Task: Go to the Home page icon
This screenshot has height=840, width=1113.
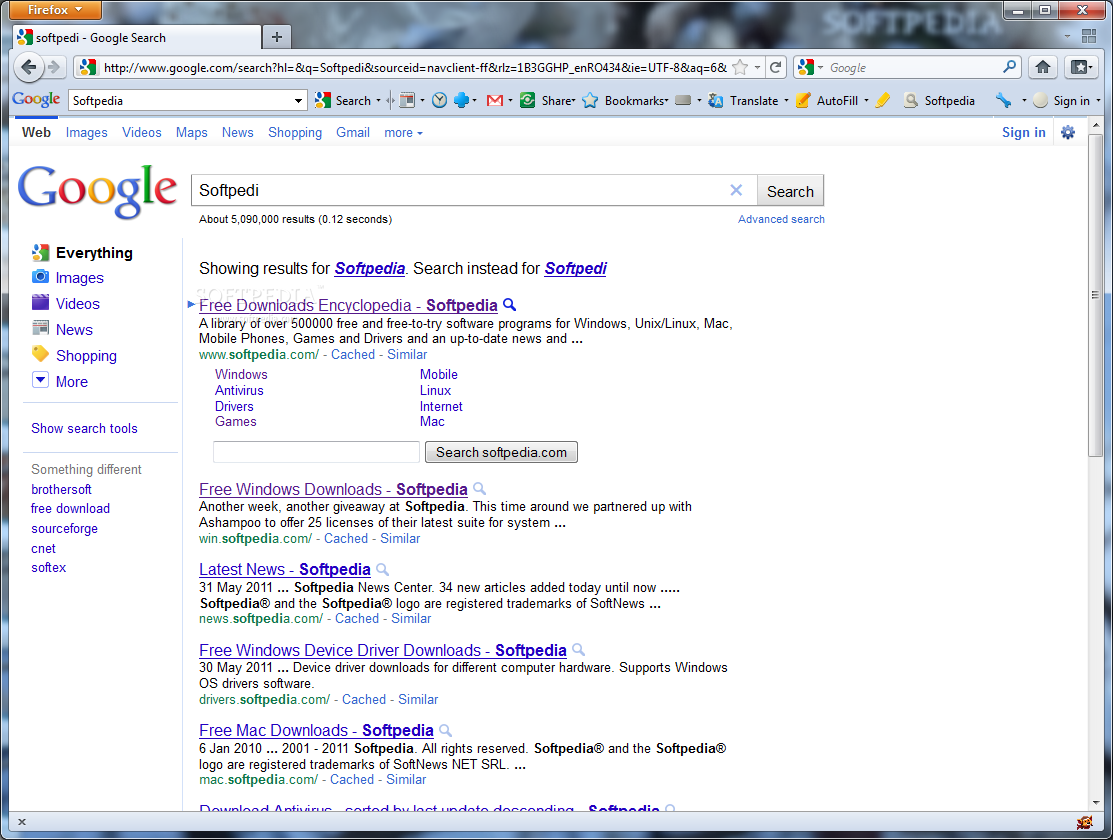Action: (1043, 67)
